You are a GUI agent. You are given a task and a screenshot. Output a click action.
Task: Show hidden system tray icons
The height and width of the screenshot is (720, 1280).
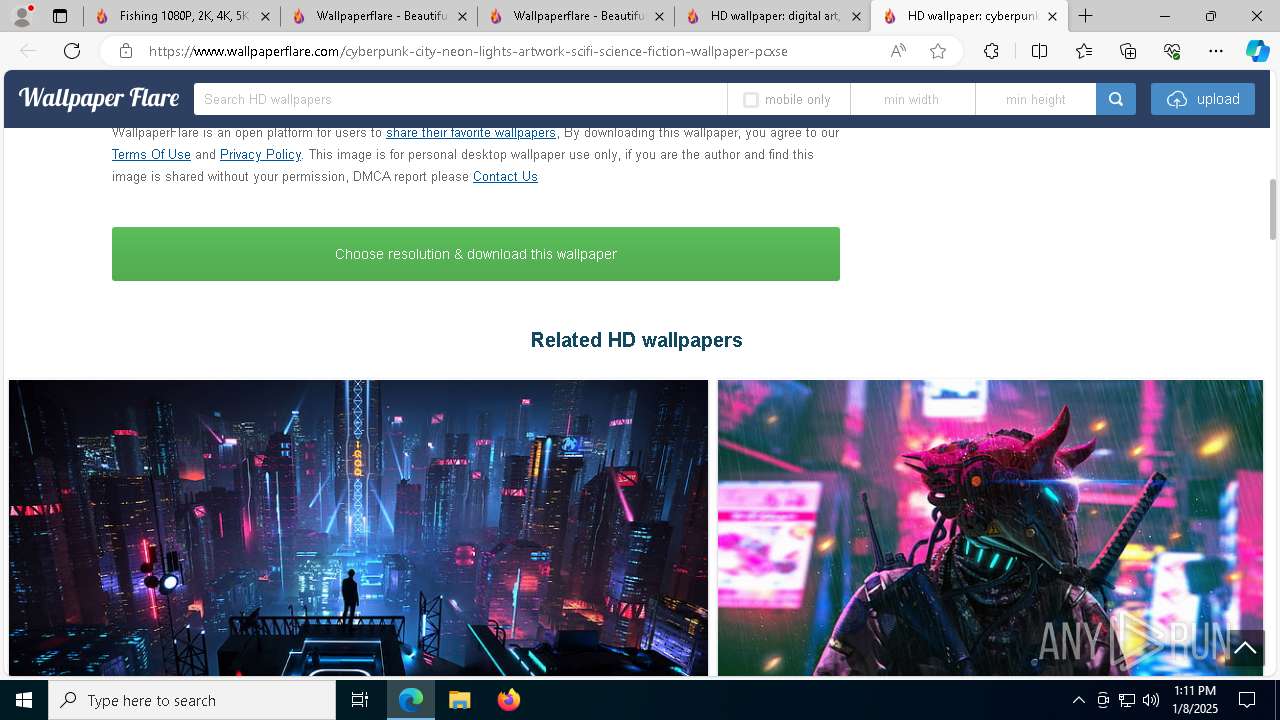pyautogui.click(x=1078, y=700)
